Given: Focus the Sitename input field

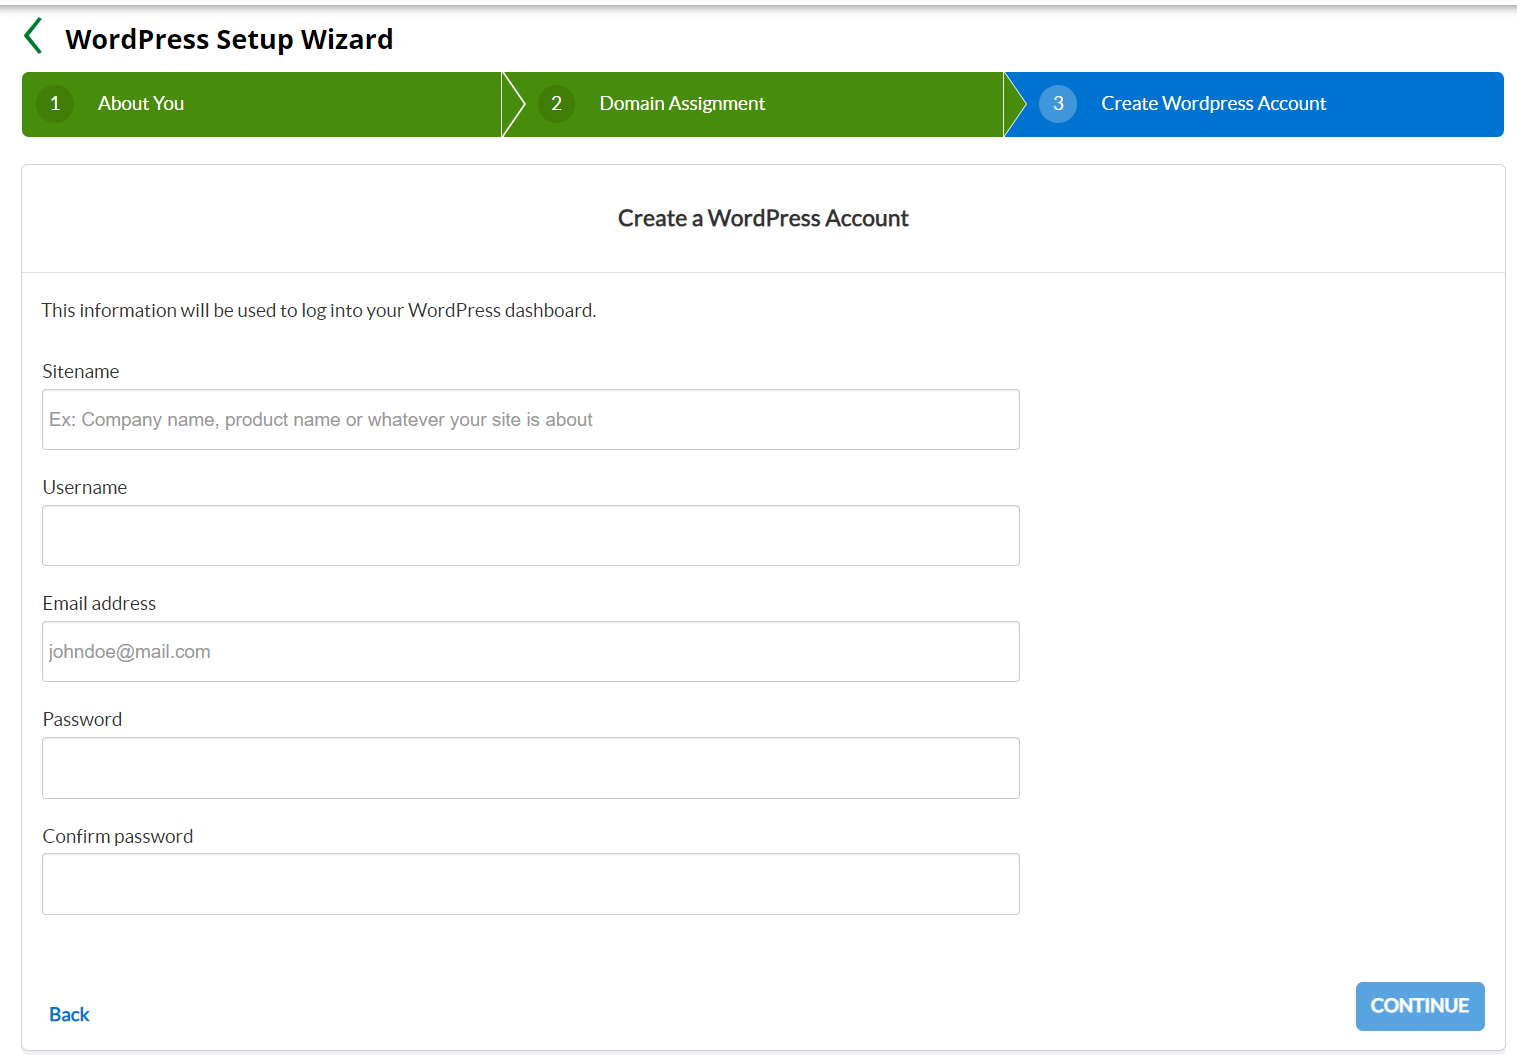Looking at the screenshot, I should (531, 420).
